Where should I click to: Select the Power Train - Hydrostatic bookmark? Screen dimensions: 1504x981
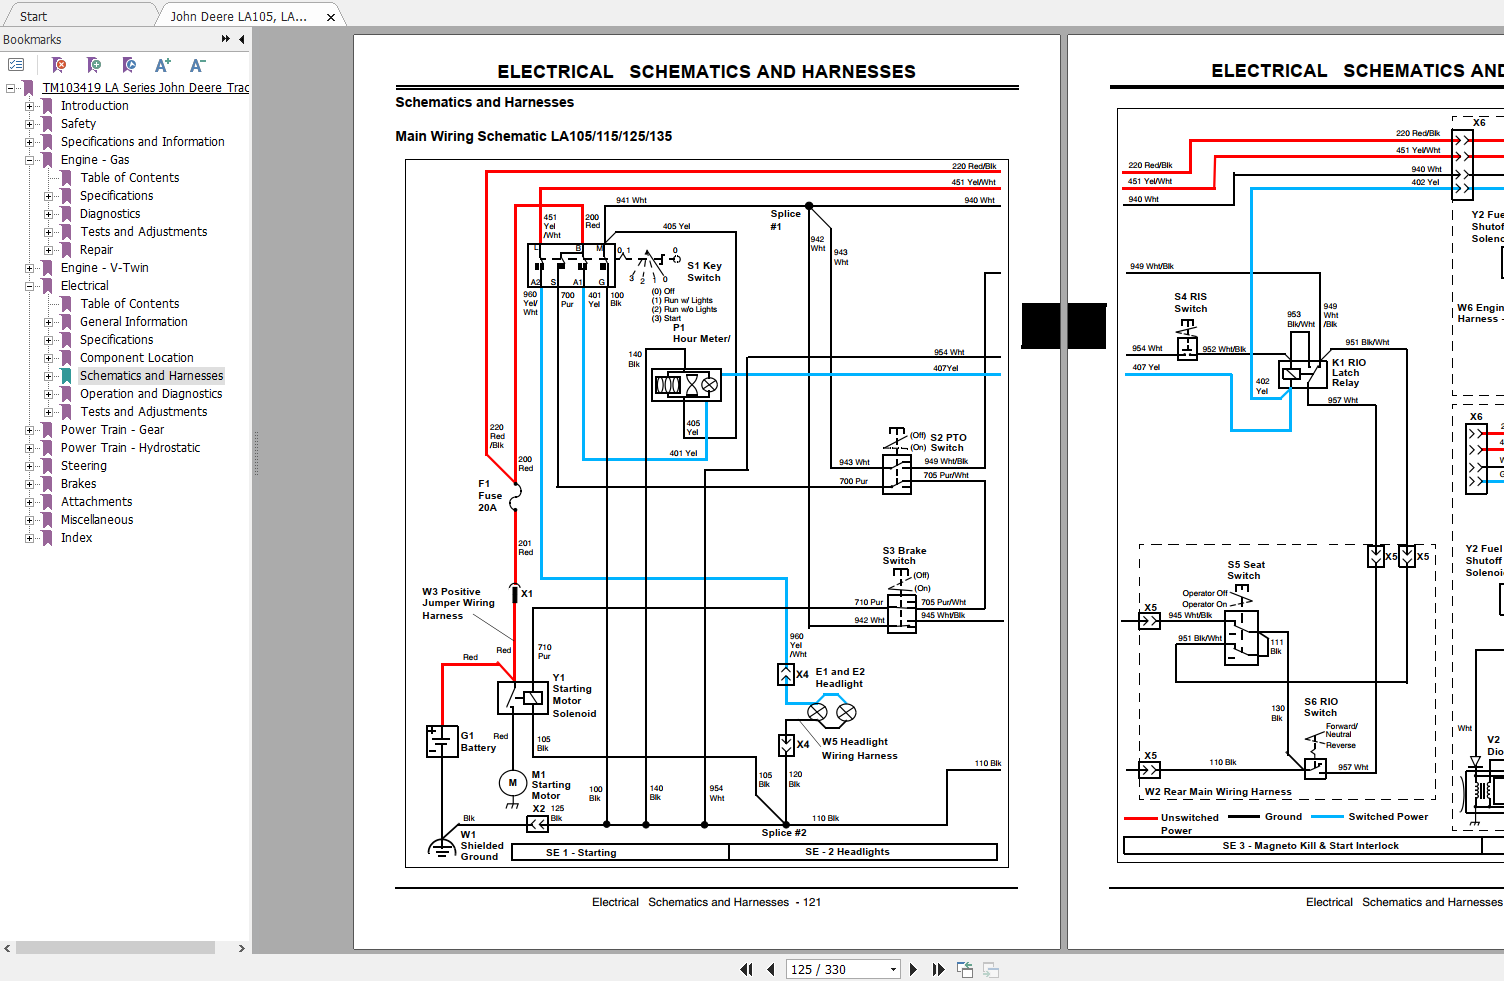coord(130,448)
